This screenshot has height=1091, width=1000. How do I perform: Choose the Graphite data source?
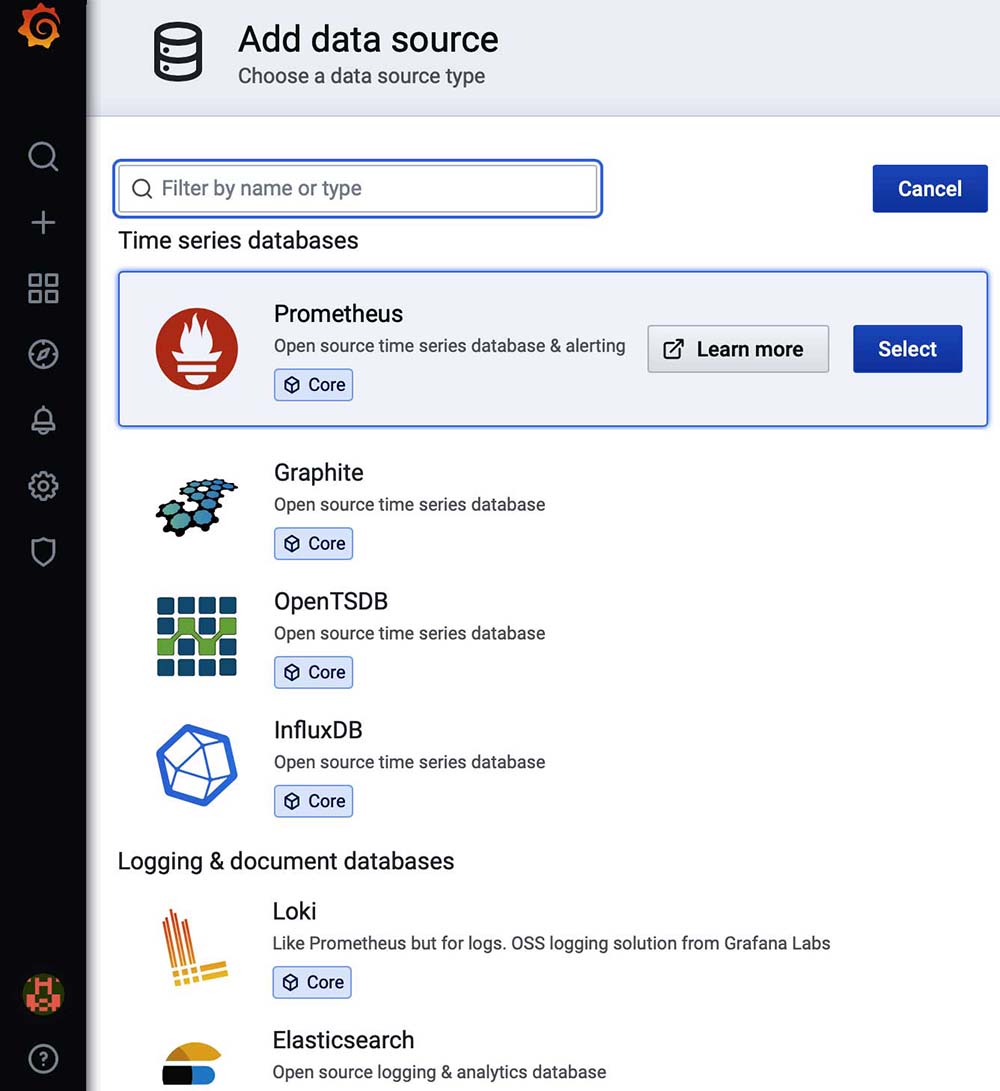pos(319,473)
